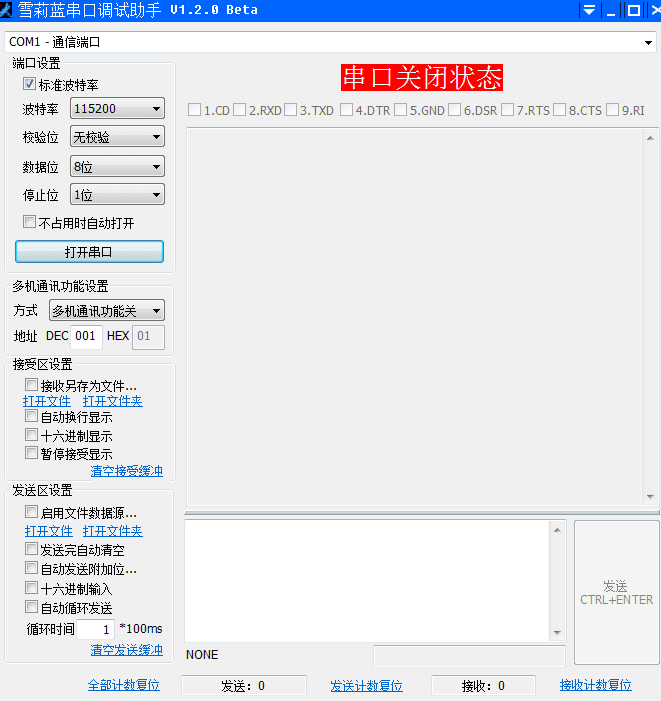The image size is (661, 701).
Task: Click the 全部计数复位 link
Action: coord(124,685)
